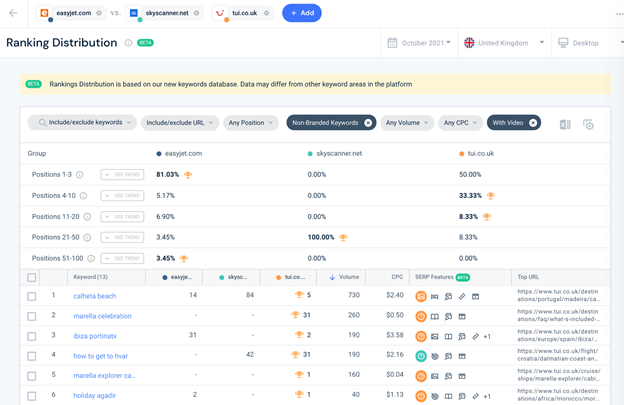
Task: Check the marella celebration row checkbox
Action: 31,316
